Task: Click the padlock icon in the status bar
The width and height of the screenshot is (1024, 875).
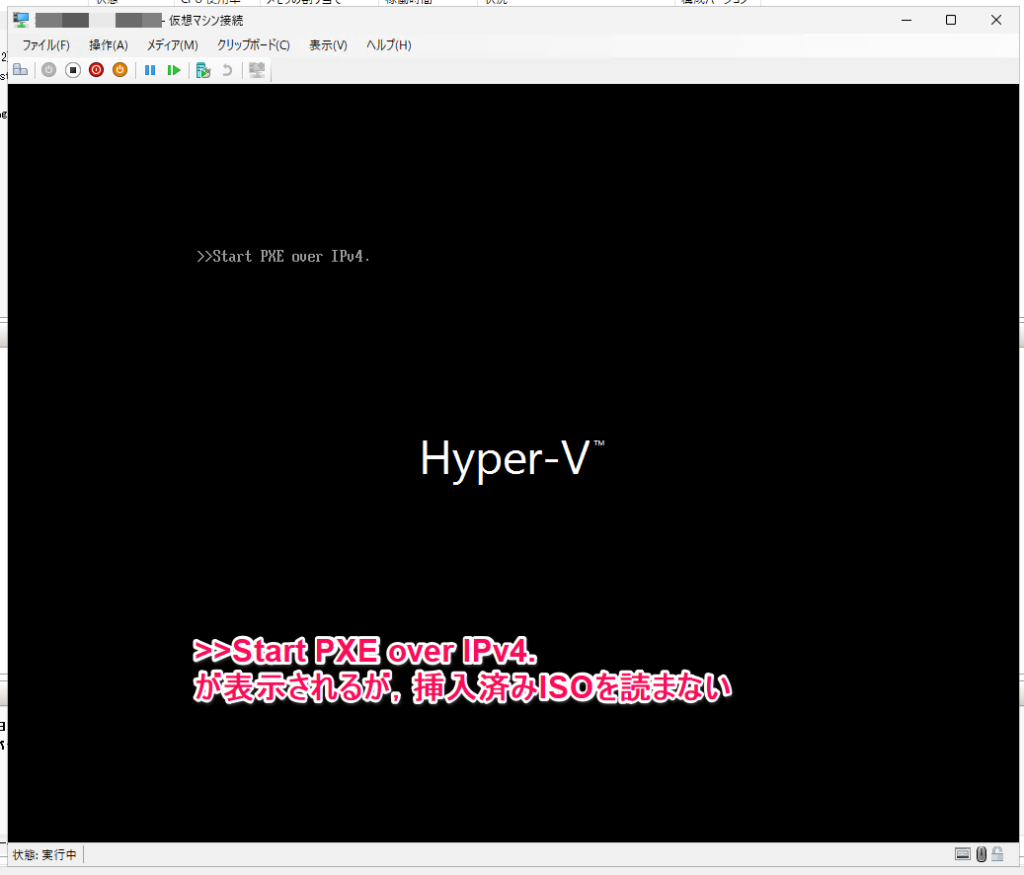Action: point(997,854)
